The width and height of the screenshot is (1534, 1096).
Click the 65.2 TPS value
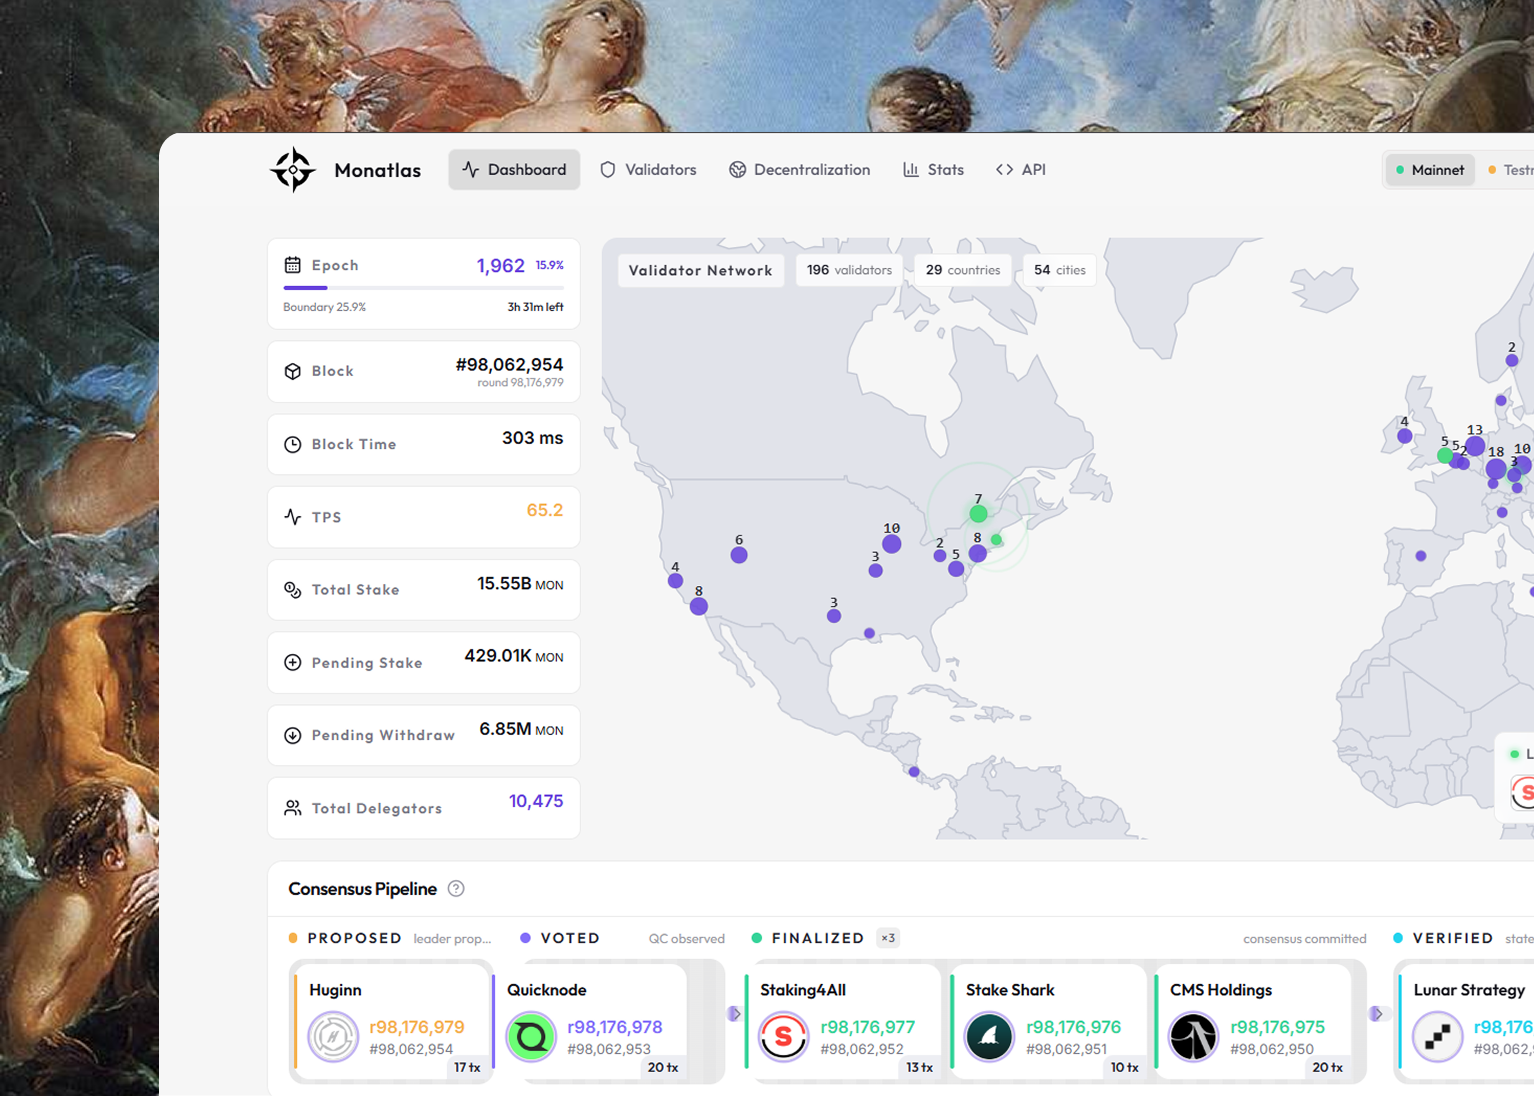click(545, 510)
